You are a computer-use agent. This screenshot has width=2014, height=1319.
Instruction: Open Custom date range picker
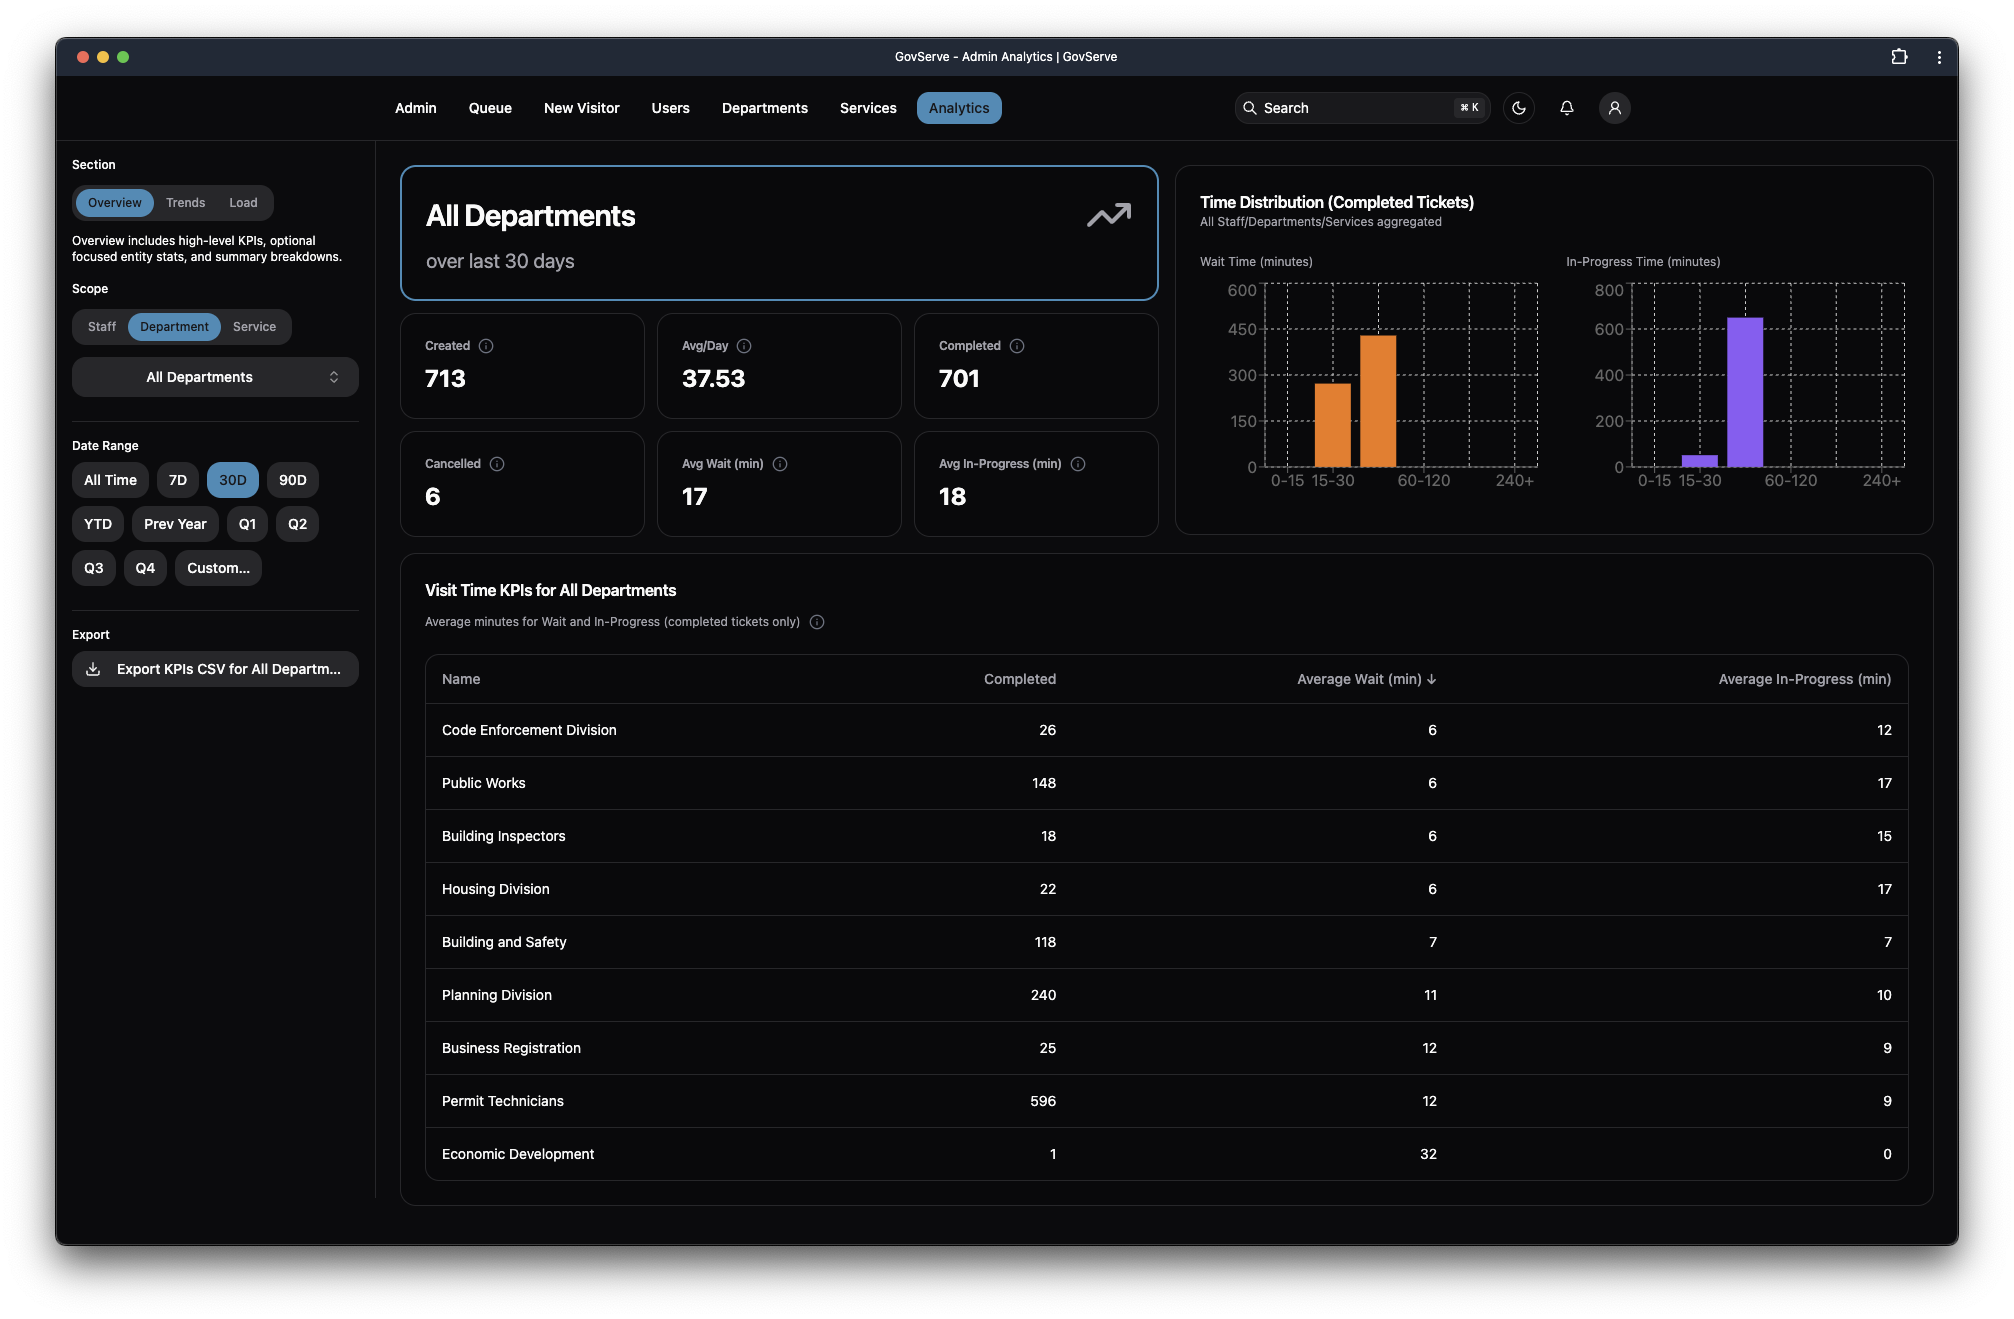coord(218,568)
